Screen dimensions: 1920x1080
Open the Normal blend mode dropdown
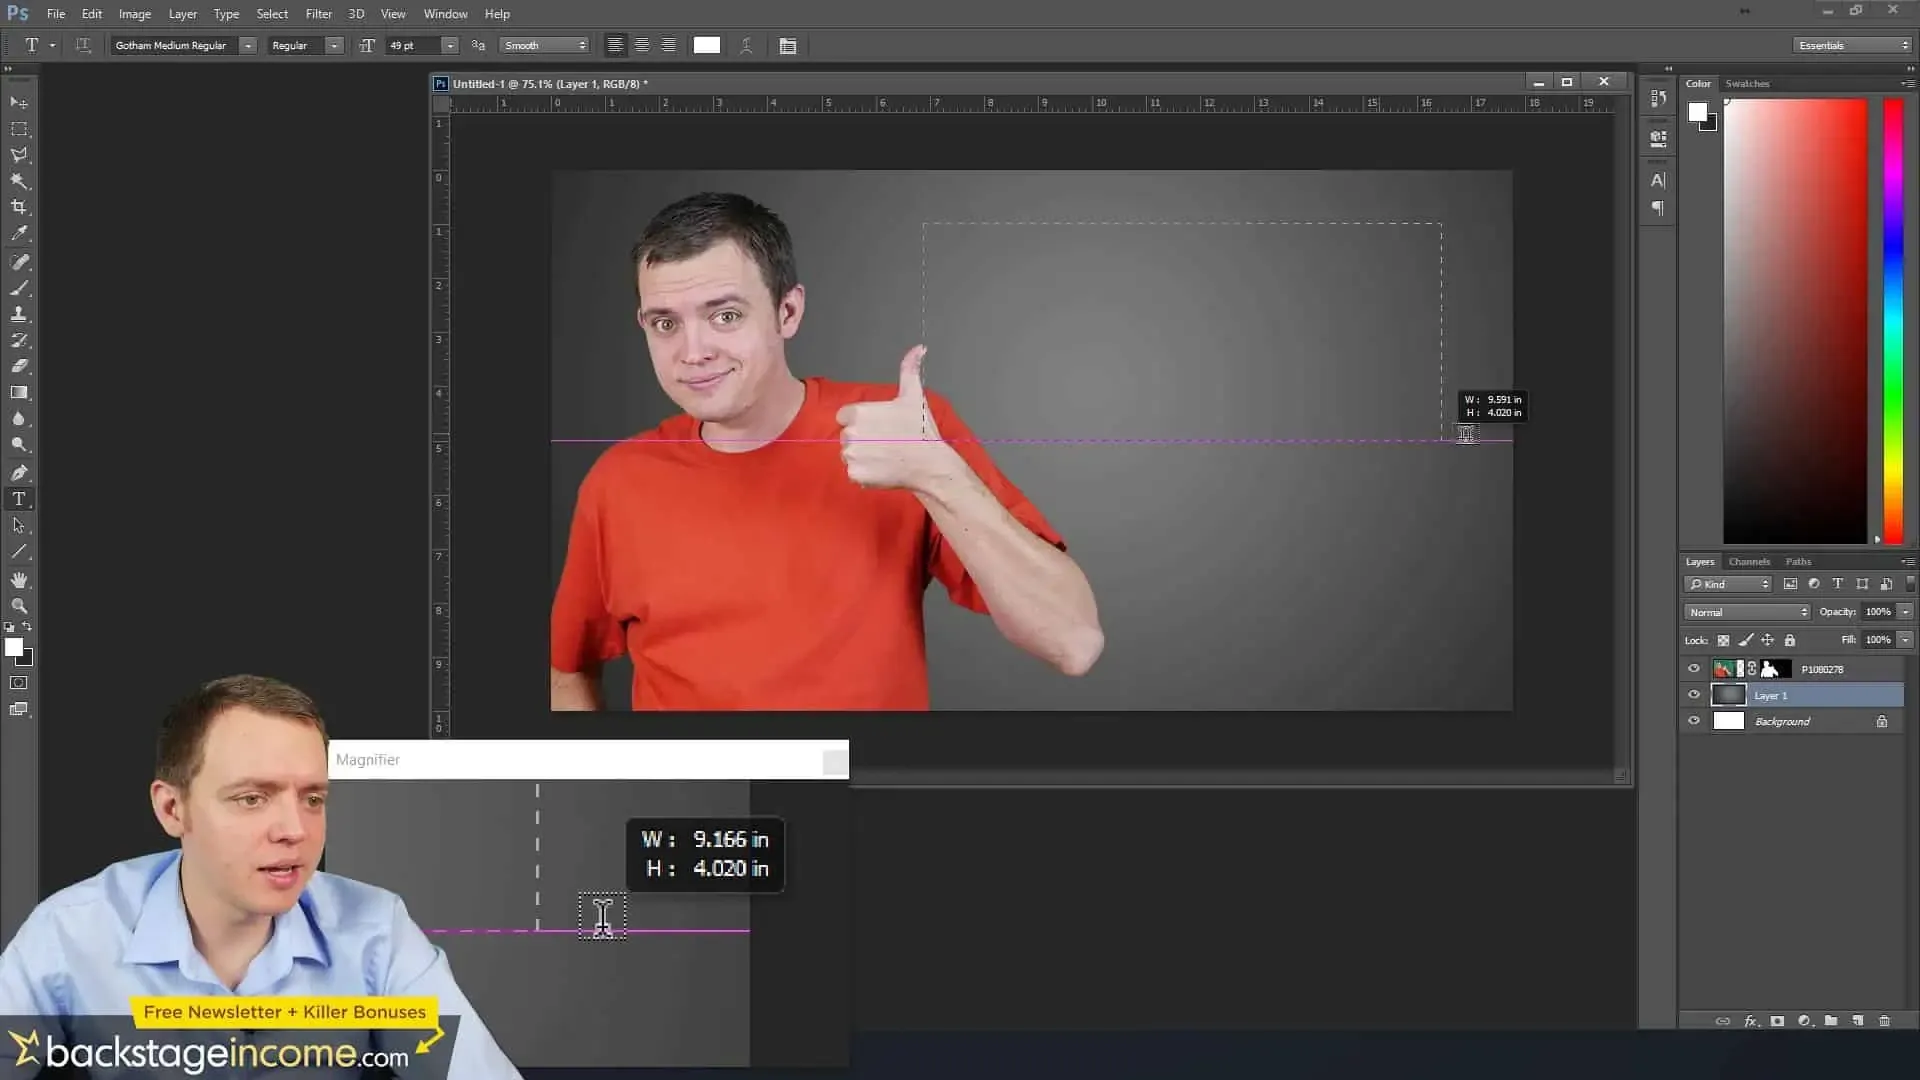tap(1747, 612)
